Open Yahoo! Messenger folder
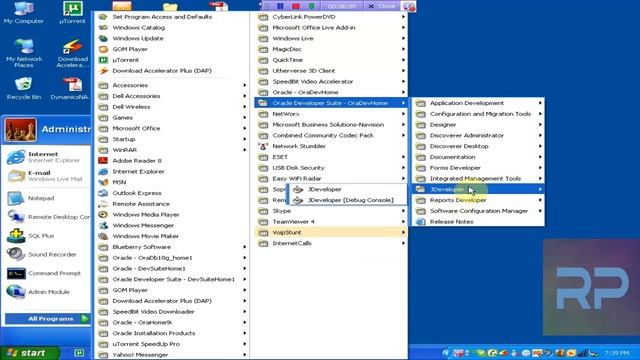The width and height of the screenshot is (640, 360). click(172, 355)
